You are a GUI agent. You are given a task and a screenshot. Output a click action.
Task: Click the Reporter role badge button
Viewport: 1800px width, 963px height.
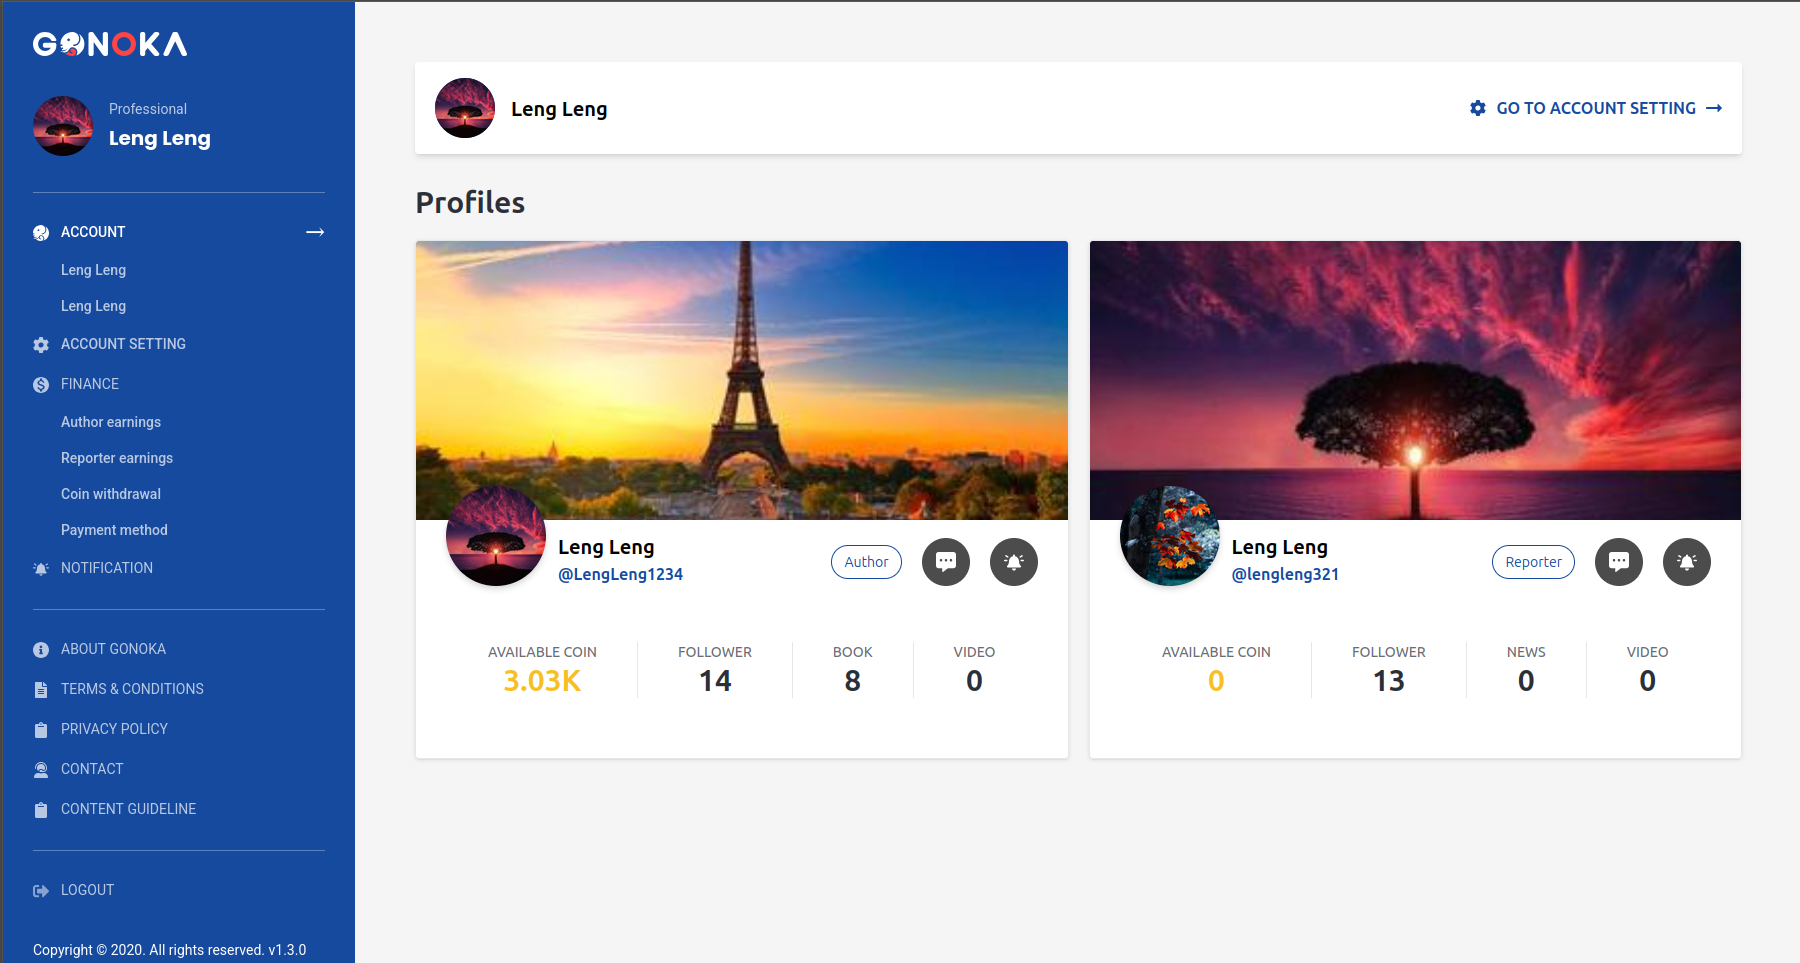(x=1533, y=562)
